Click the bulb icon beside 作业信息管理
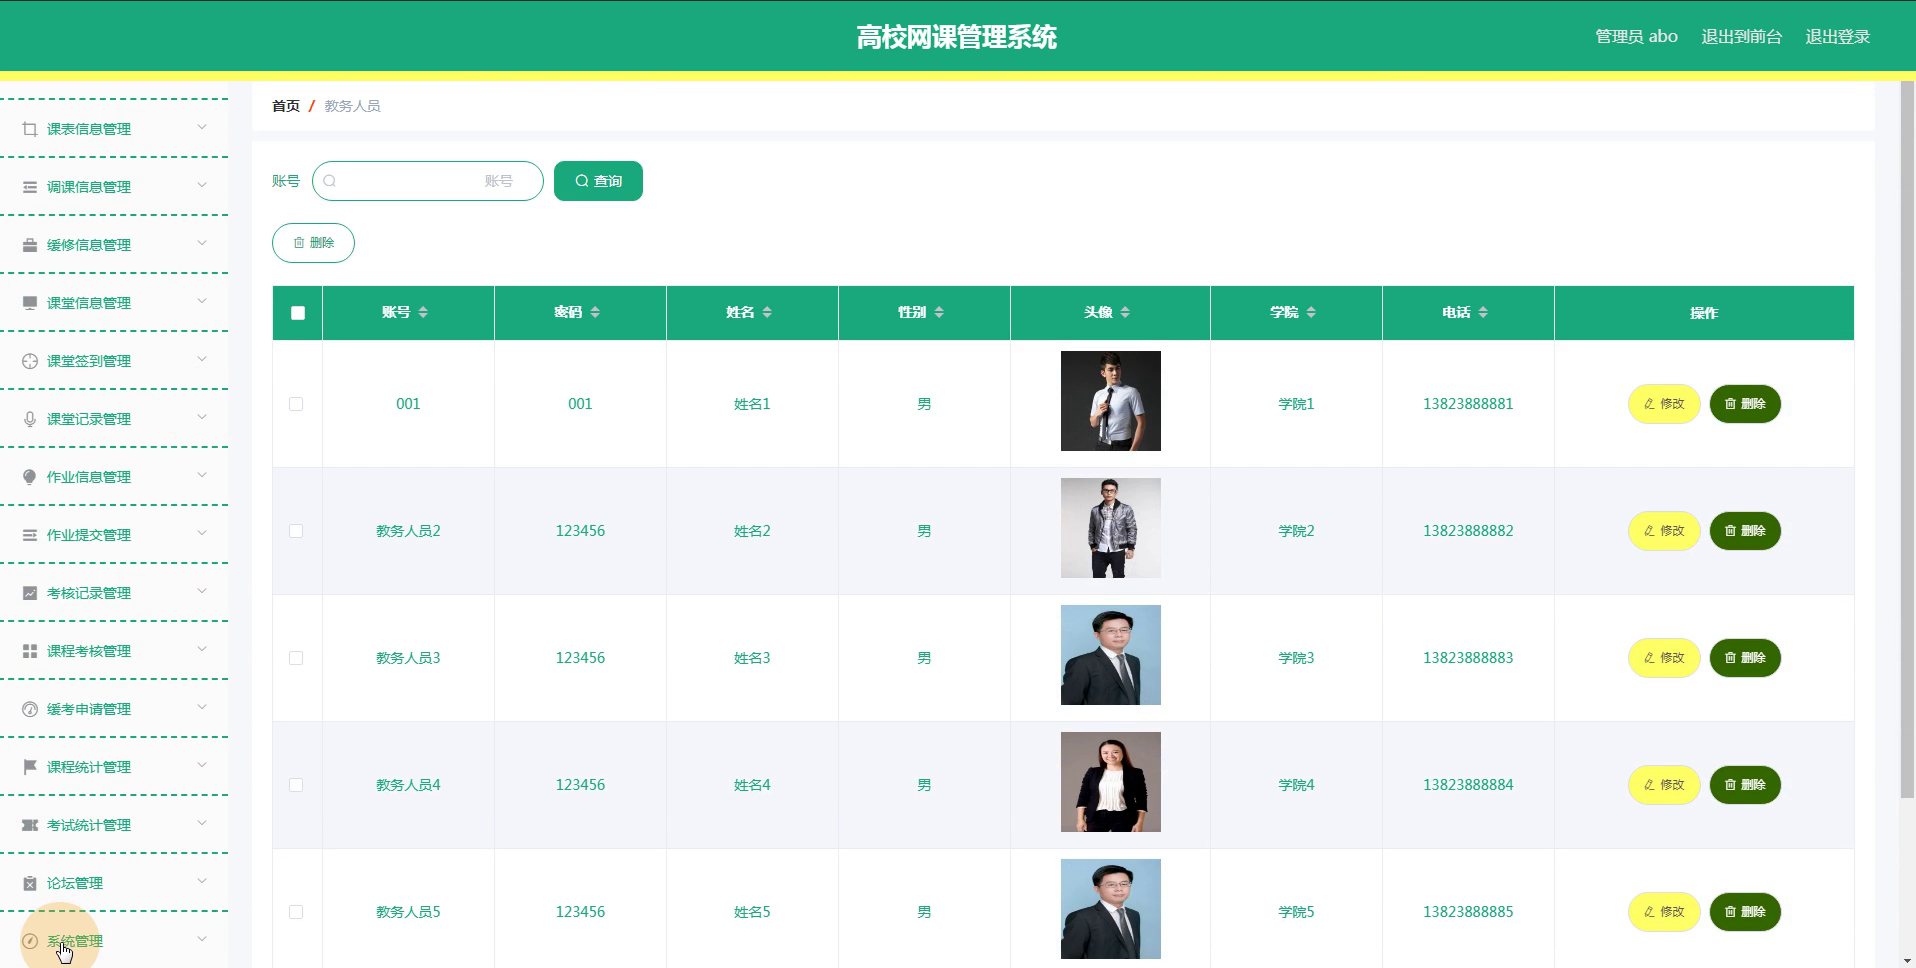Viewport: 1916px width, 968px height. (x=30, y=477)
